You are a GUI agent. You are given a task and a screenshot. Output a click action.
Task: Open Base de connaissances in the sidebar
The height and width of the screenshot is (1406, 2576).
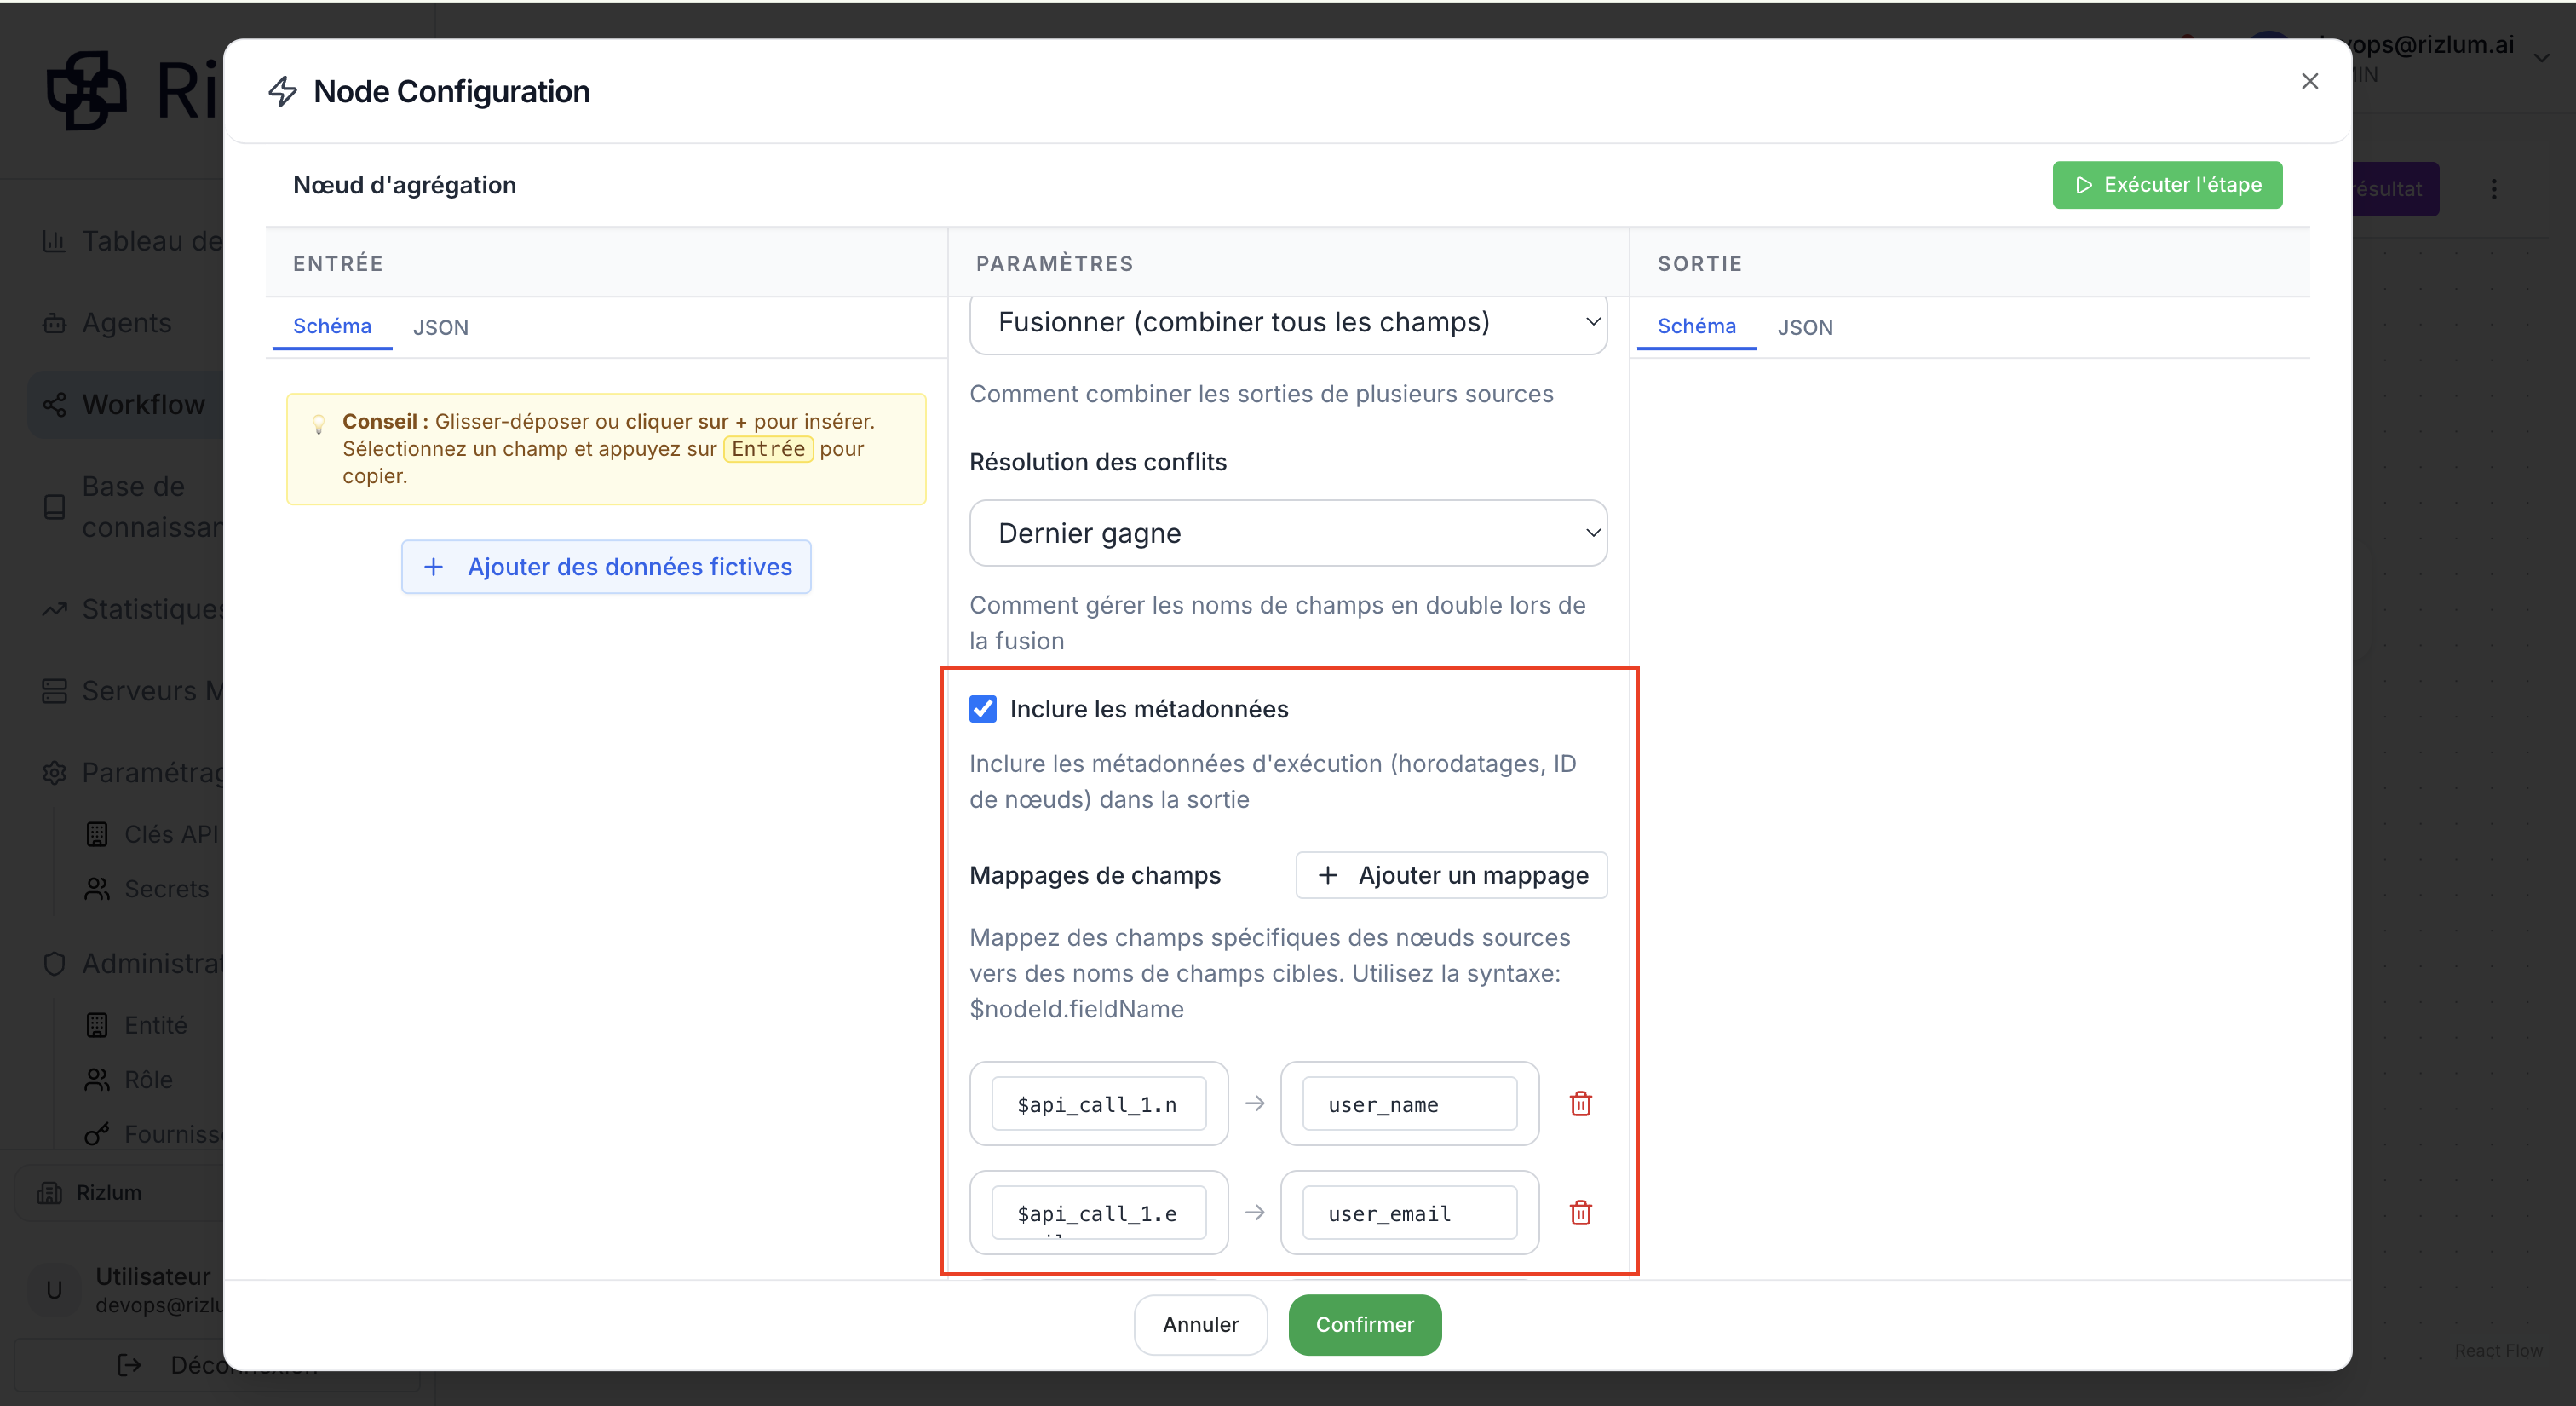[x=130, y=506]
